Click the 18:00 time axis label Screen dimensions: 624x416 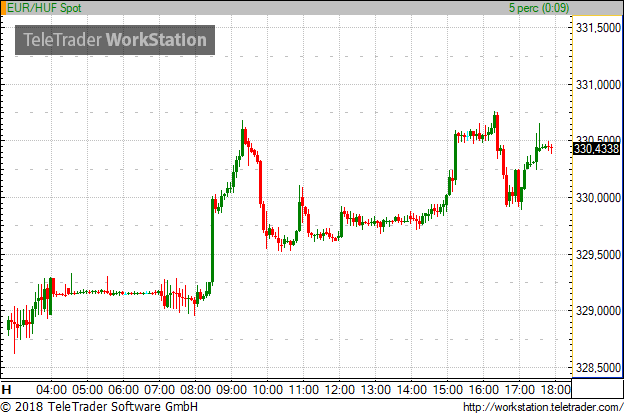(556, 389)
